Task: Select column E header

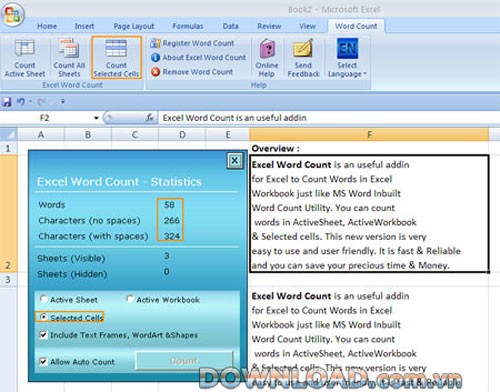Action: click(228, 135)
